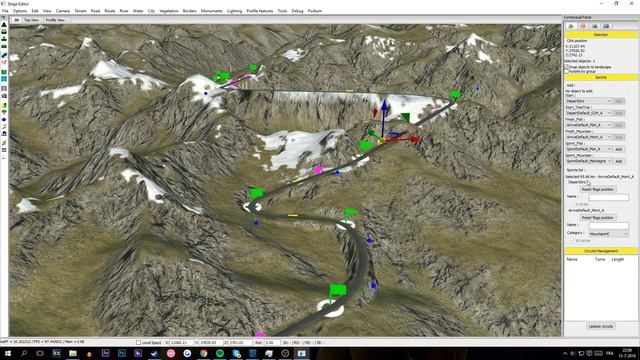Open the Terrain menu
Viewport: 640px width, 360px height.
[80, 11]
